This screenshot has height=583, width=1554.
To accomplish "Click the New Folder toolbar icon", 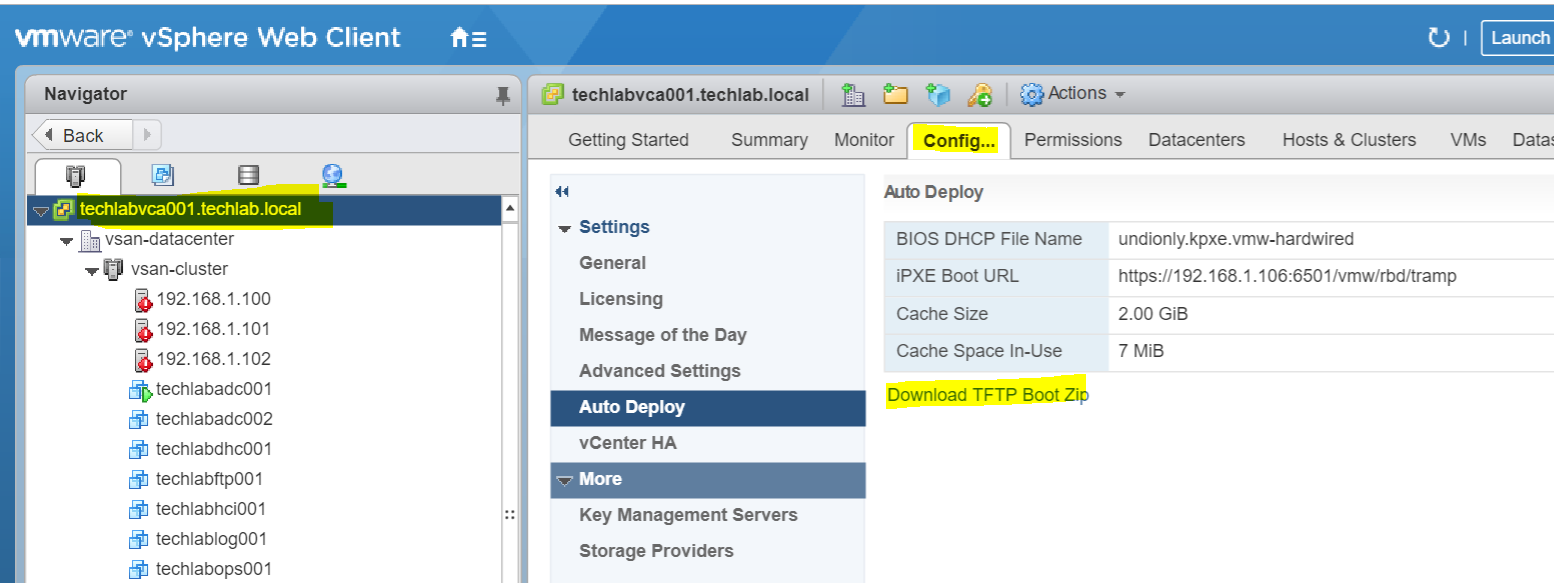I will 895,94.
